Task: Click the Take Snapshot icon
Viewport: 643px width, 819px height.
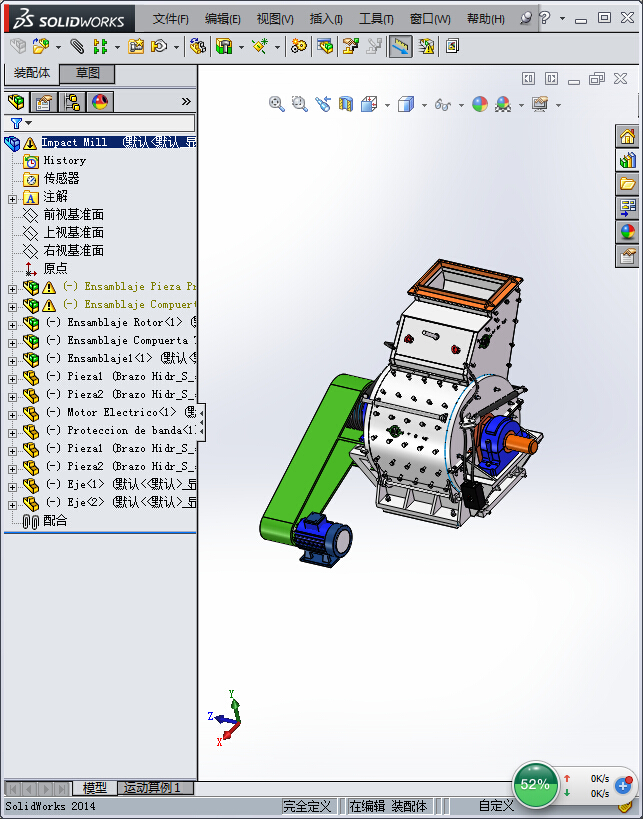Action: [452, 46]
